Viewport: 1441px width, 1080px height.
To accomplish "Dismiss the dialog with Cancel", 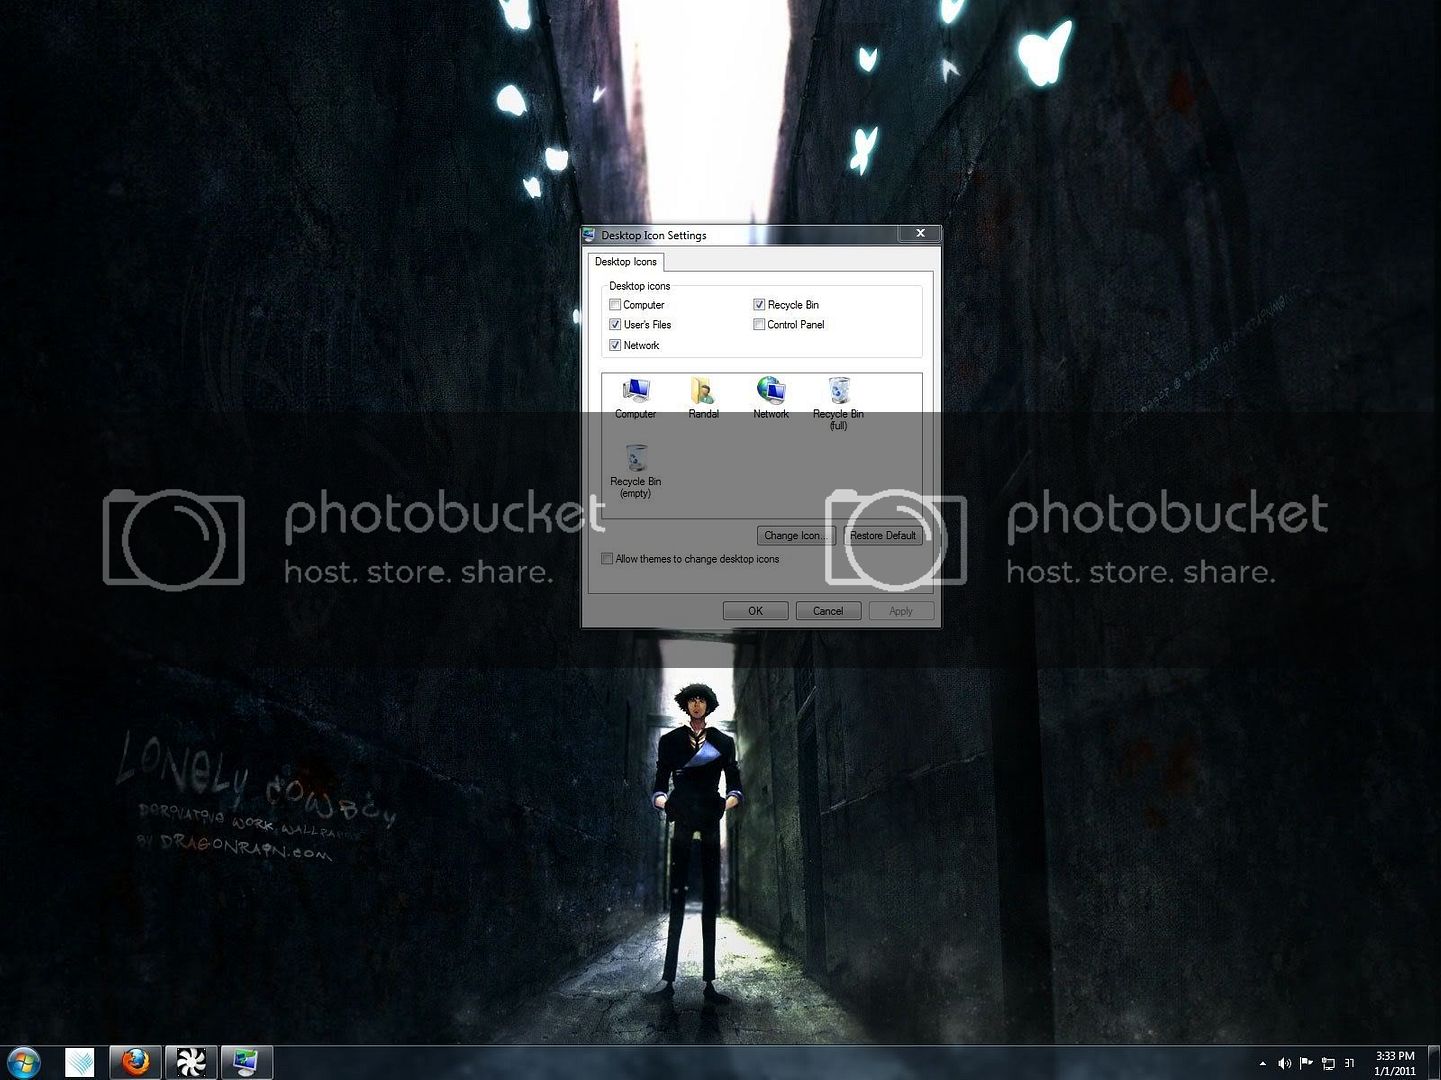I will click(828, 611).
